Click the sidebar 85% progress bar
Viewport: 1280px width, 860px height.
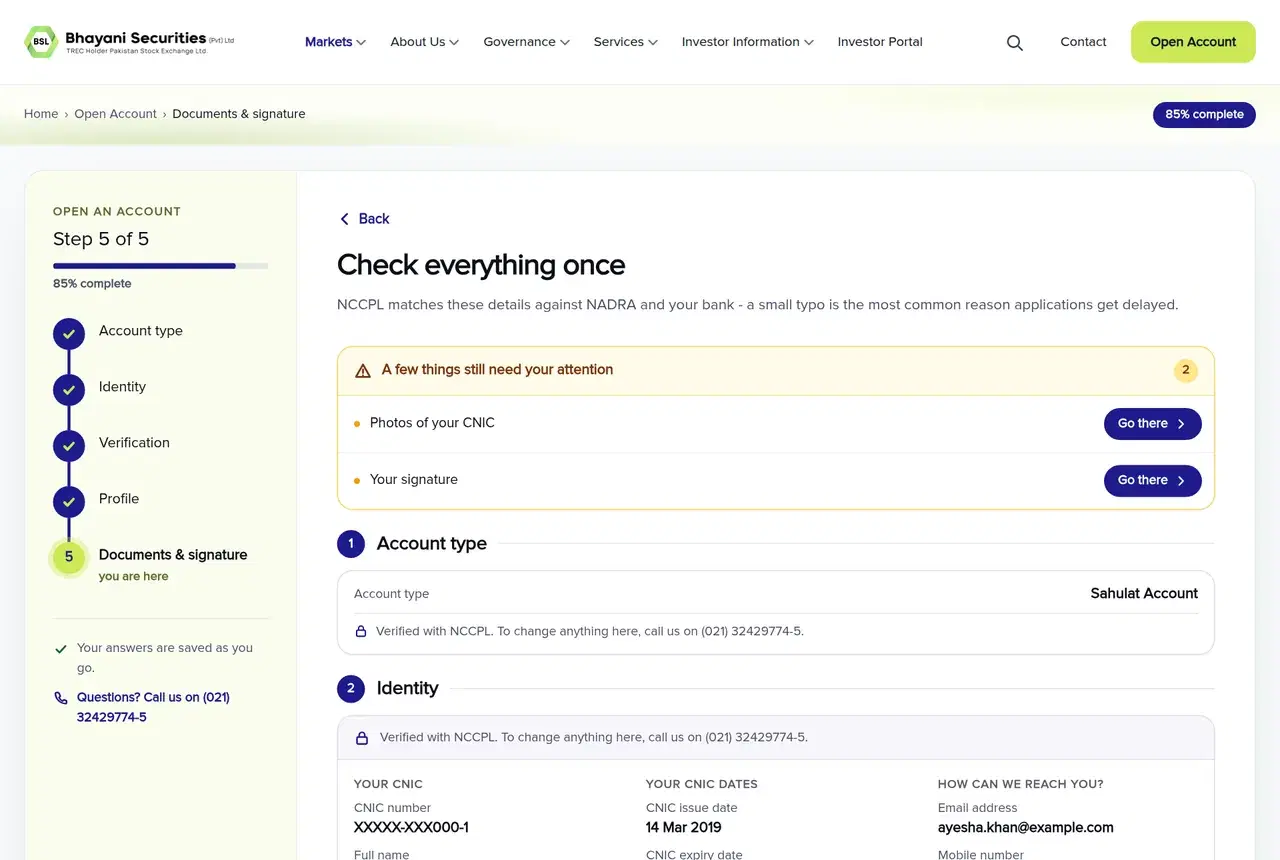(160, 266)
